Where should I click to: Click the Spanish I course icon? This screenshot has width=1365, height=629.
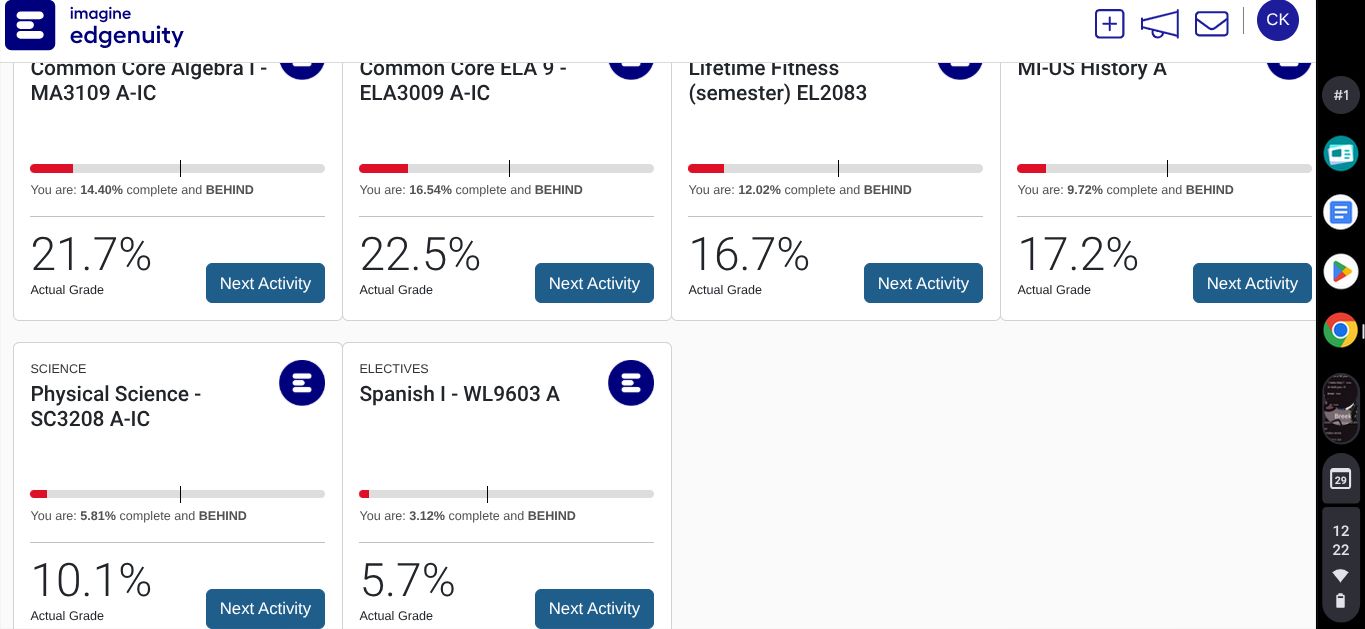point(631,383)
